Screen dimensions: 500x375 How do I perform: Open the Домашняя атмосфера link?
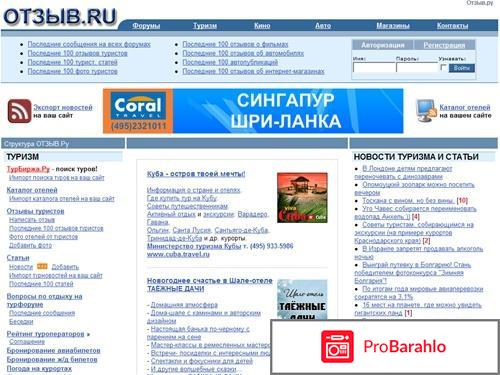[184, 305]
